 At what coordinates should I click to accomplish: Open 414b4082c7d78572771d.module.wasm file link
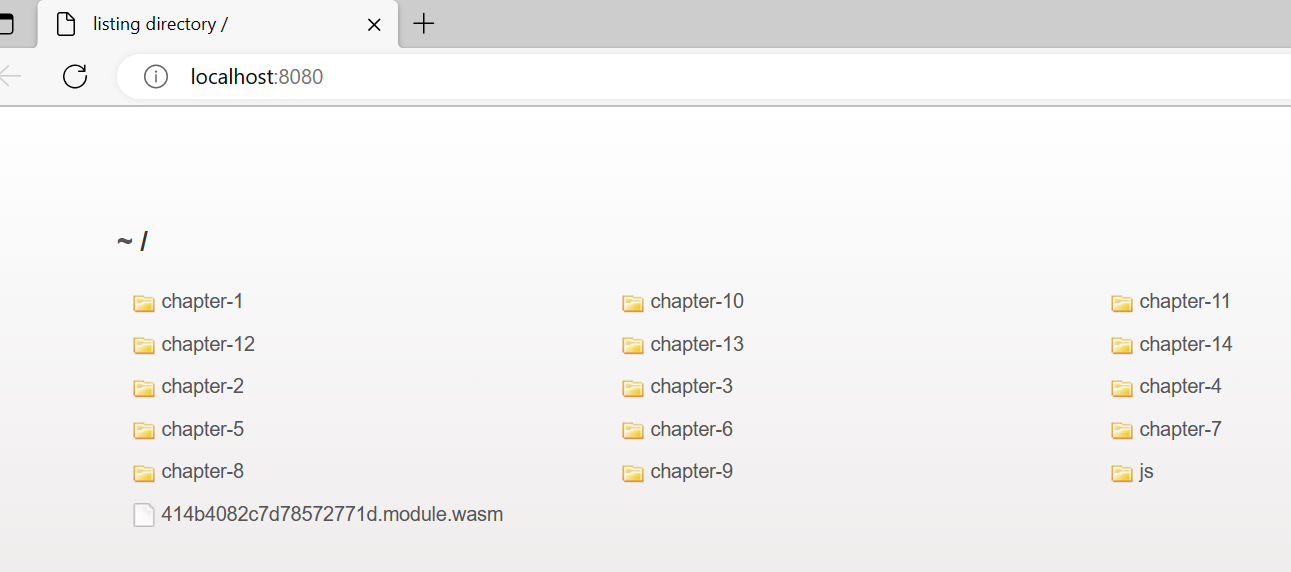[x=332, y=514]
